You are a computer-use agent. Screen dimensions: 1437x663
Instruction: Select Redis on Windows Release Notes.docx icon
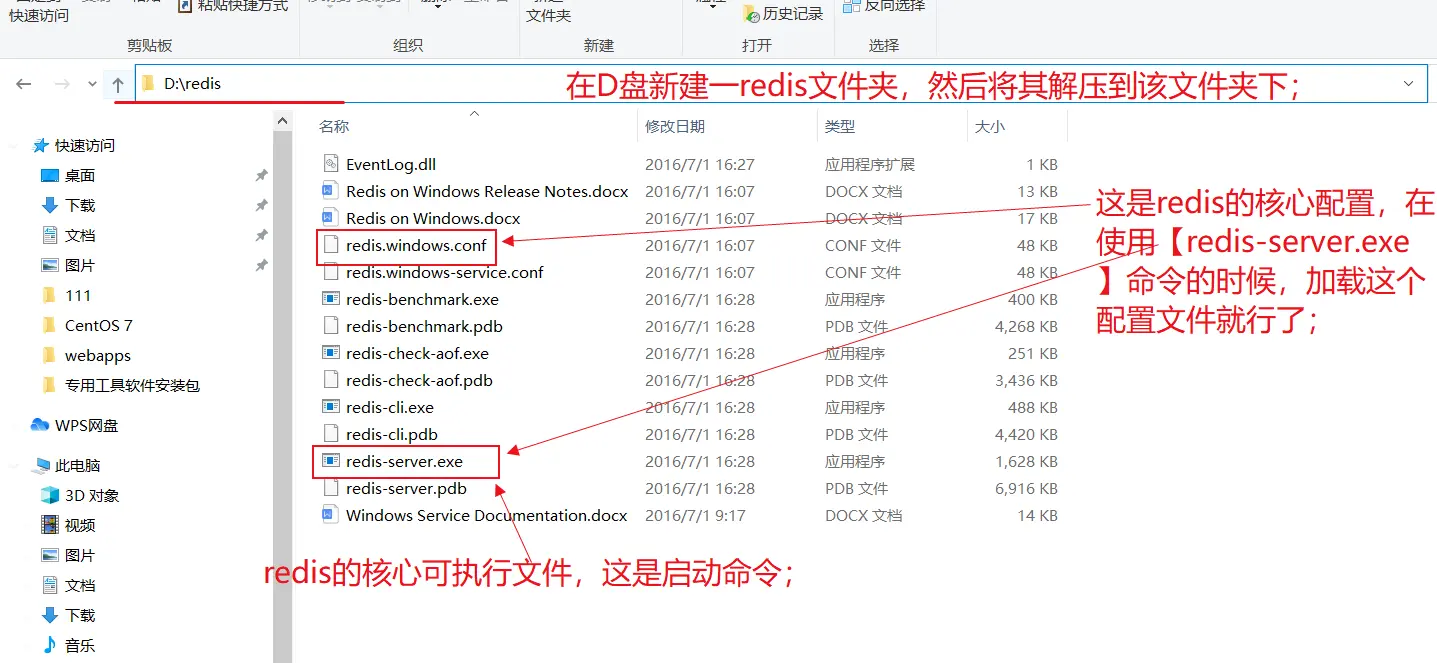tap(331, 191)
